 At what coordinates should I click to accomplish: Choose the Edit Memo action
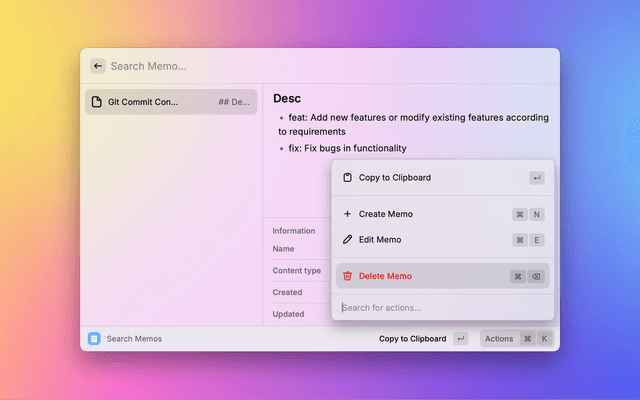point(380,240)
